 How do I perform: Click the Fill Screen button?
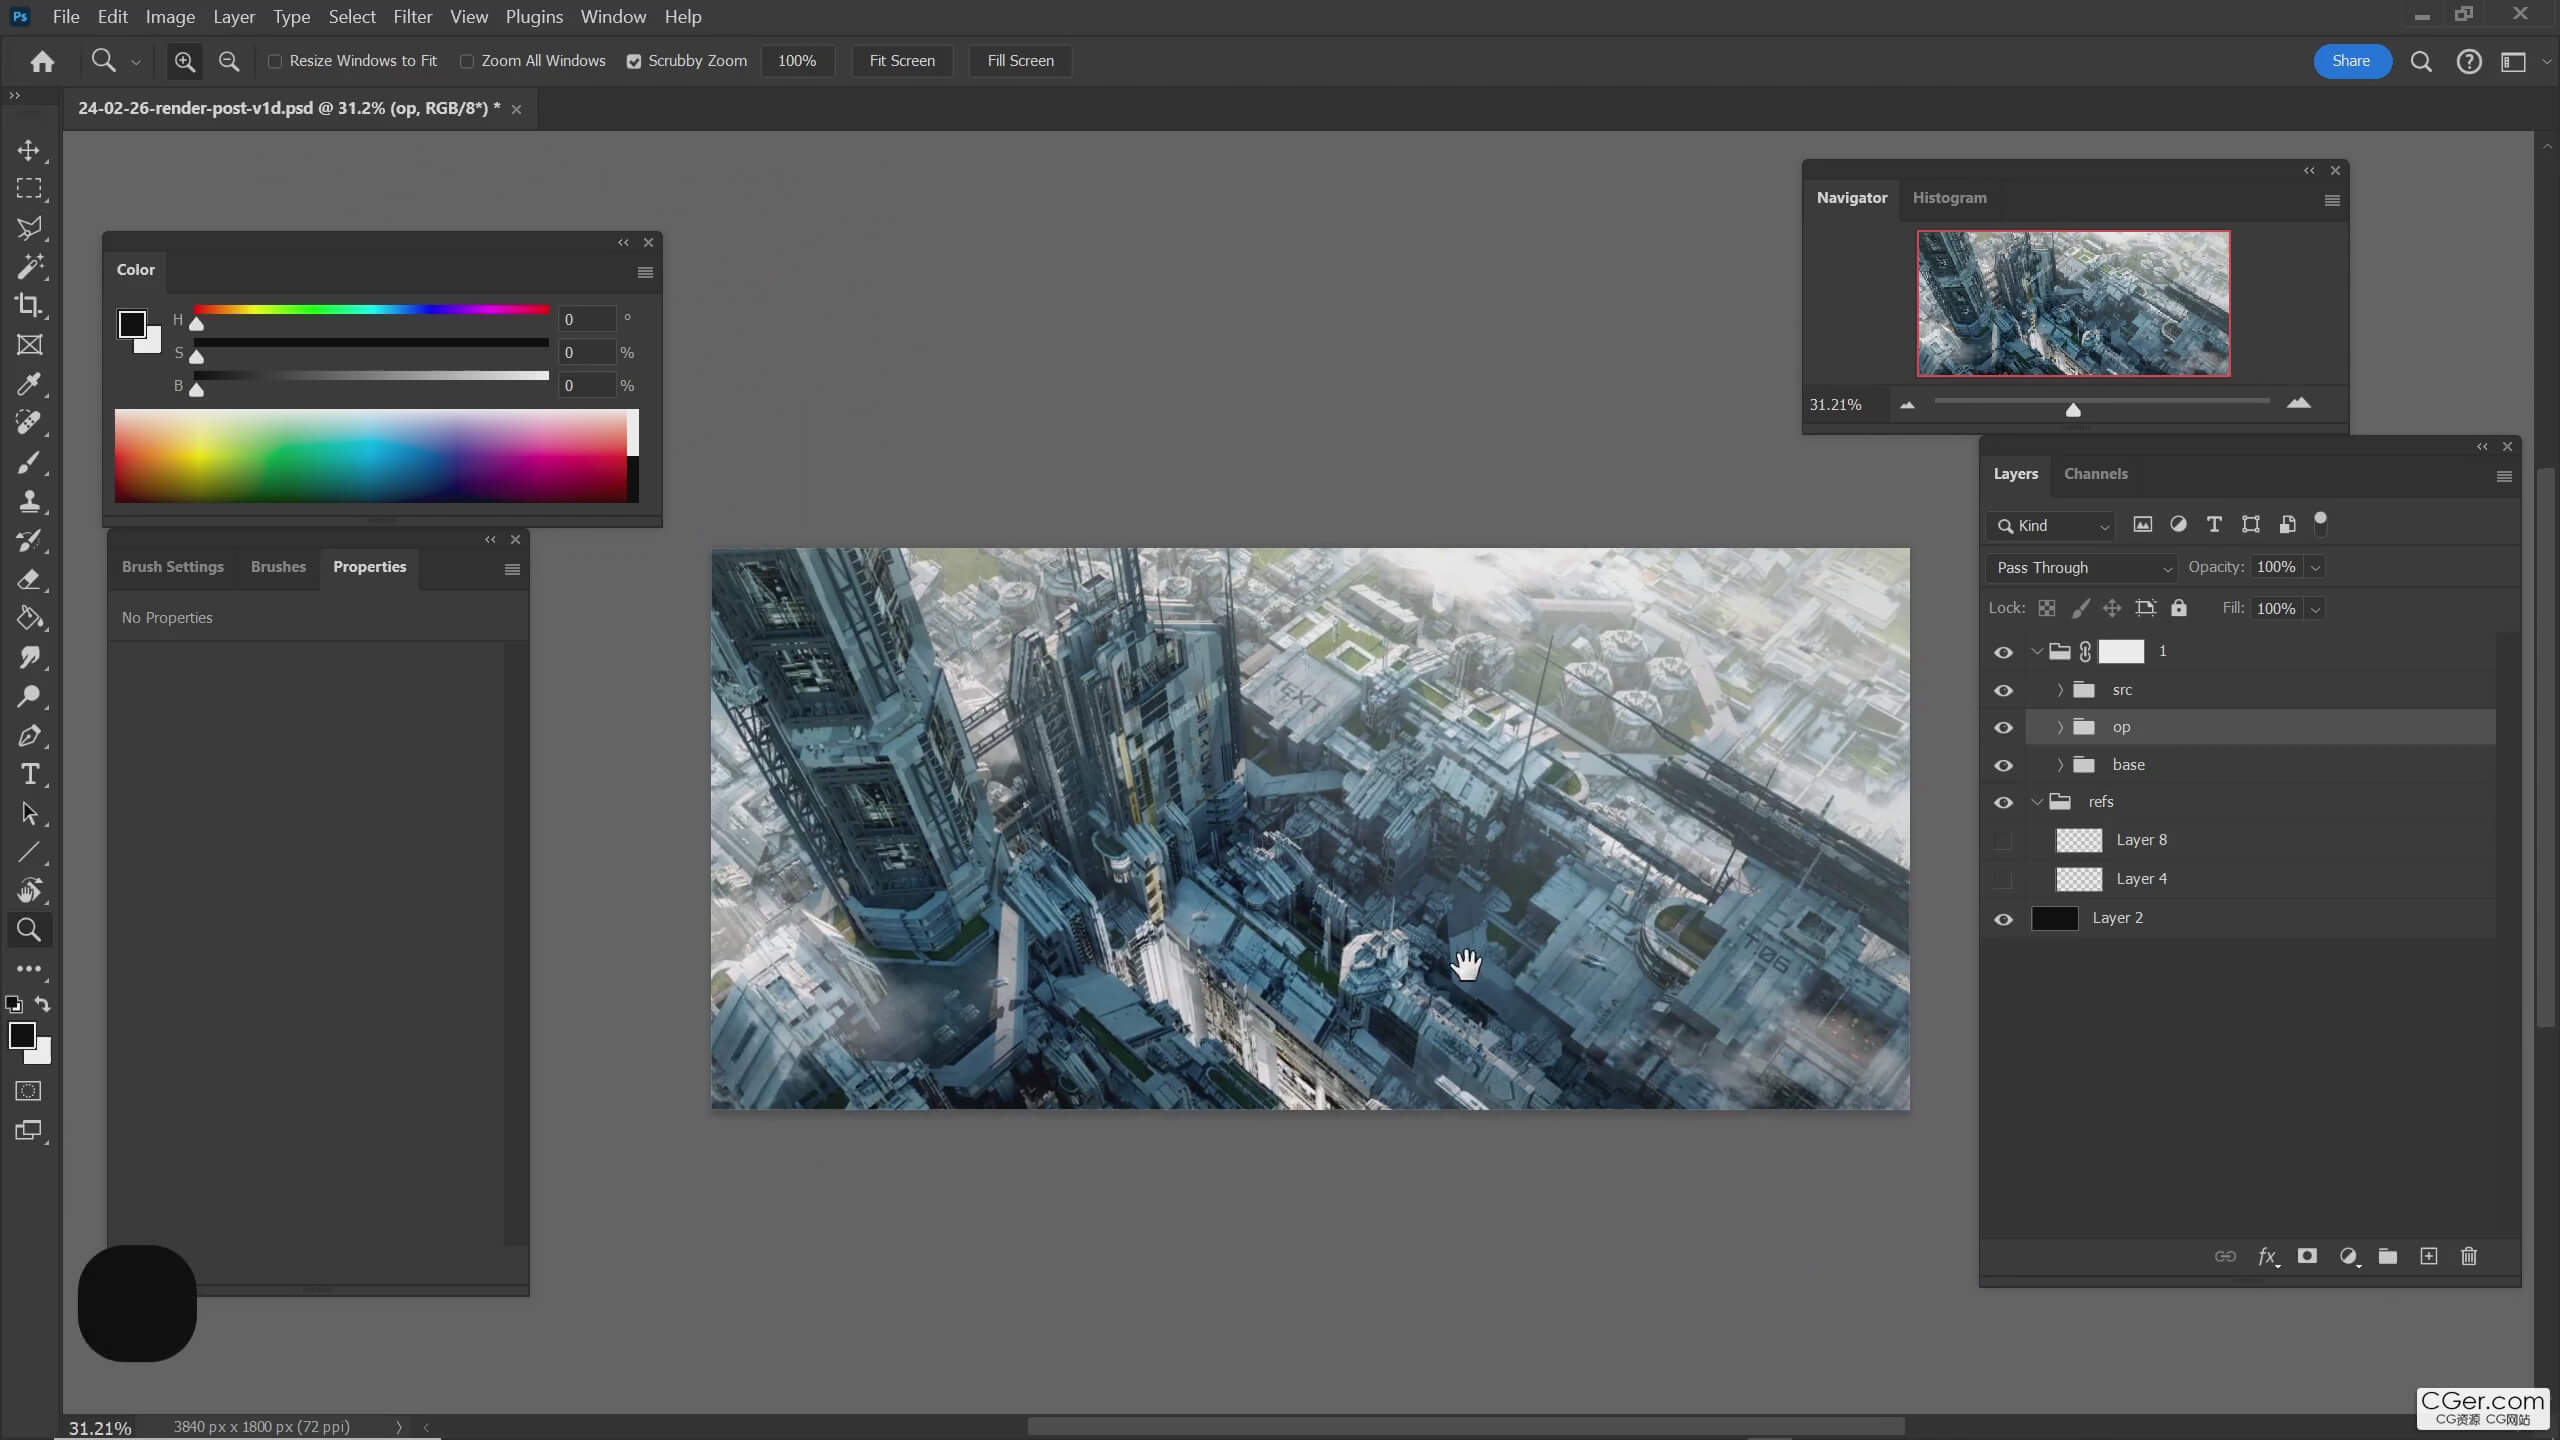pyautogui.click(x=1020, y=61)
